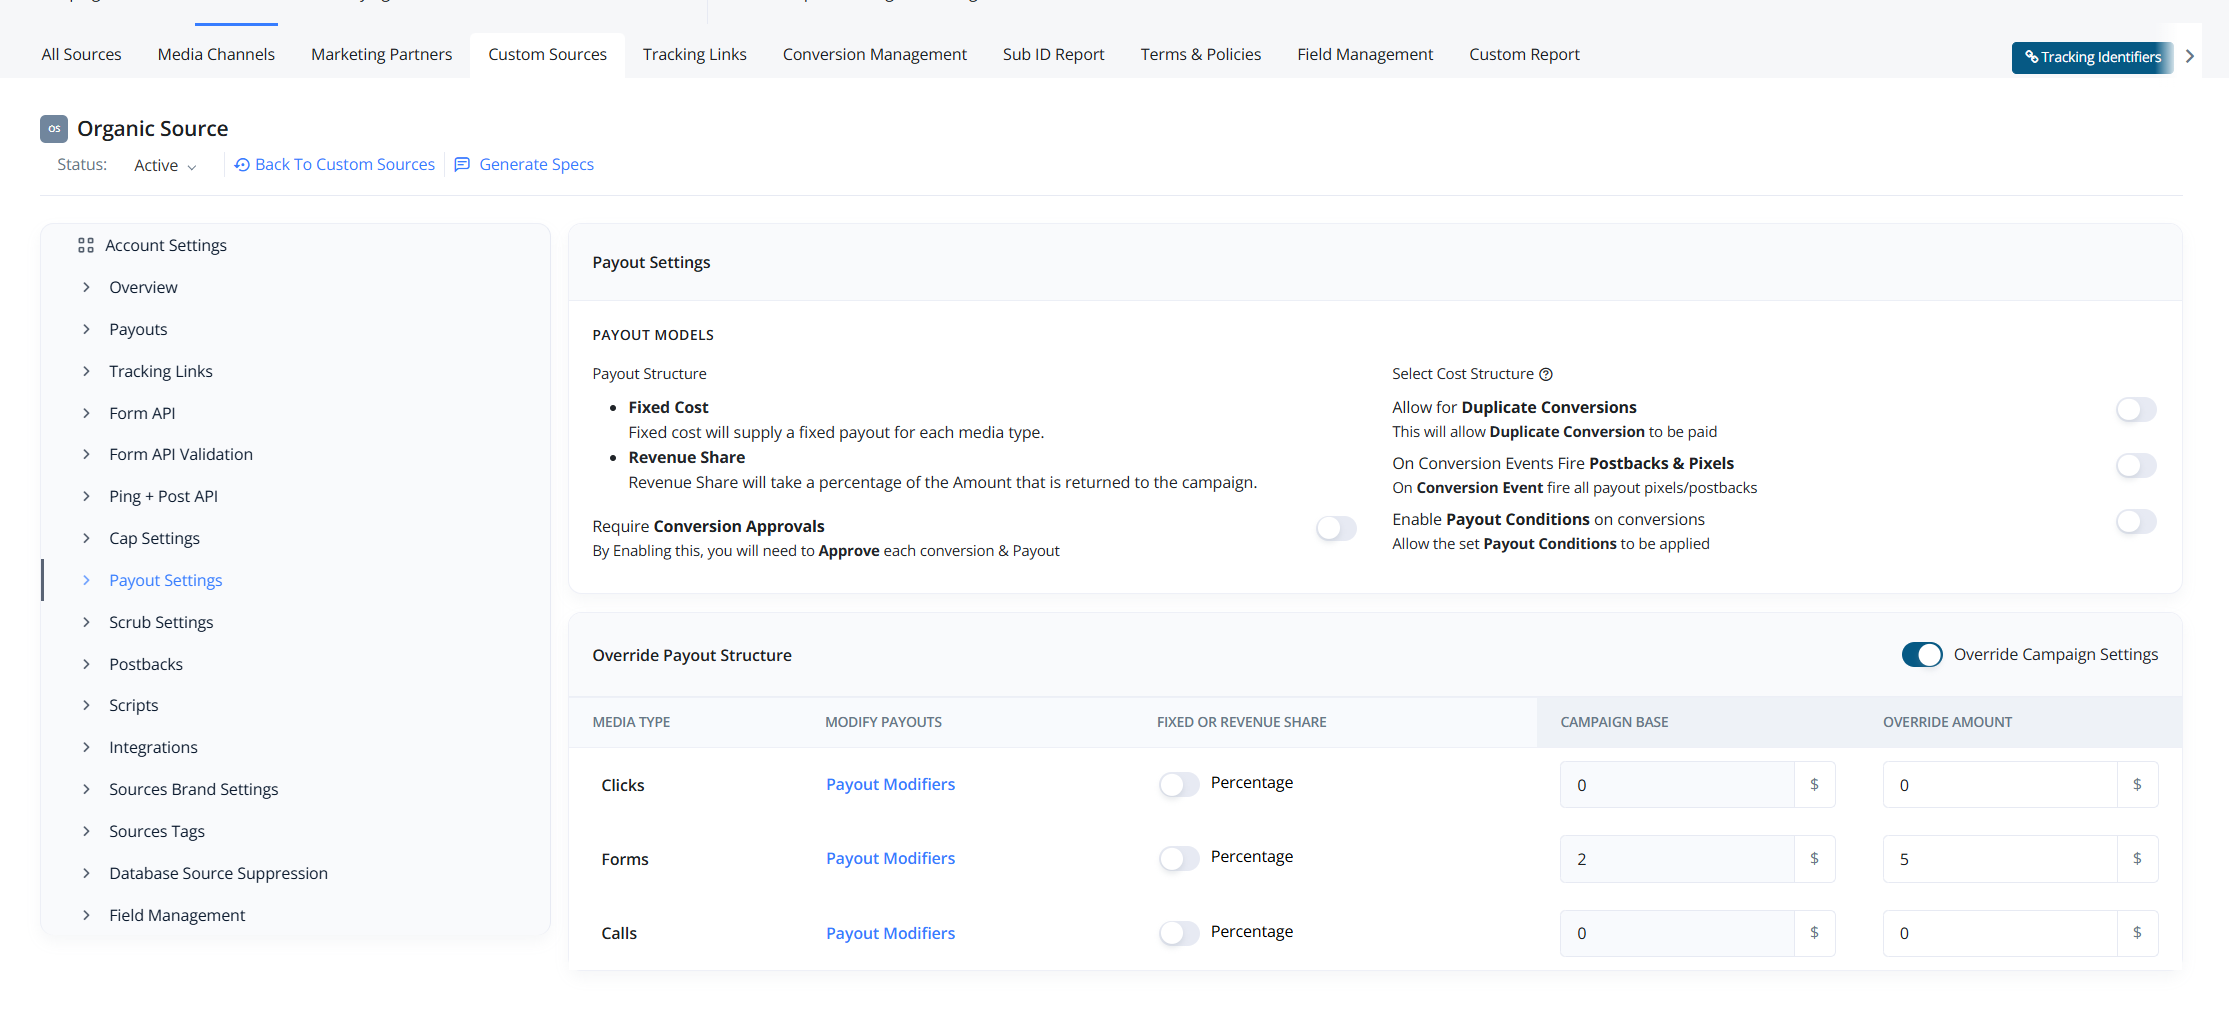Click the Tracking Identifiers button
2229x1012 pixels.
[2092, 57]
